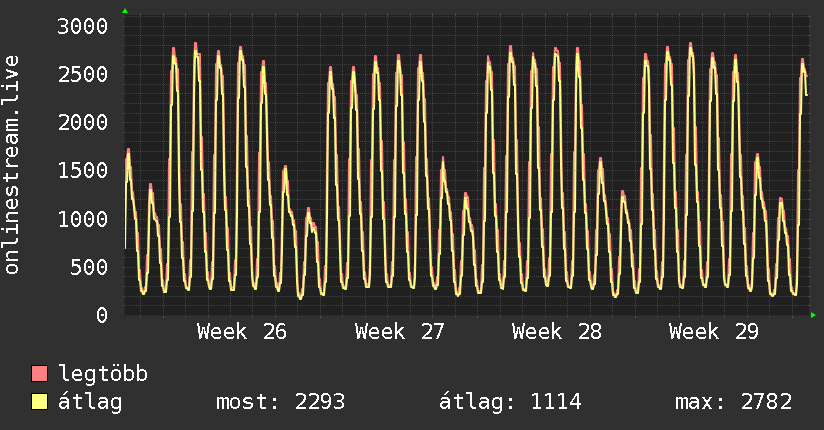Click the átlag: 1114 statistic
This screenshot has height=430, width=824.
click(x=510, y=402)
